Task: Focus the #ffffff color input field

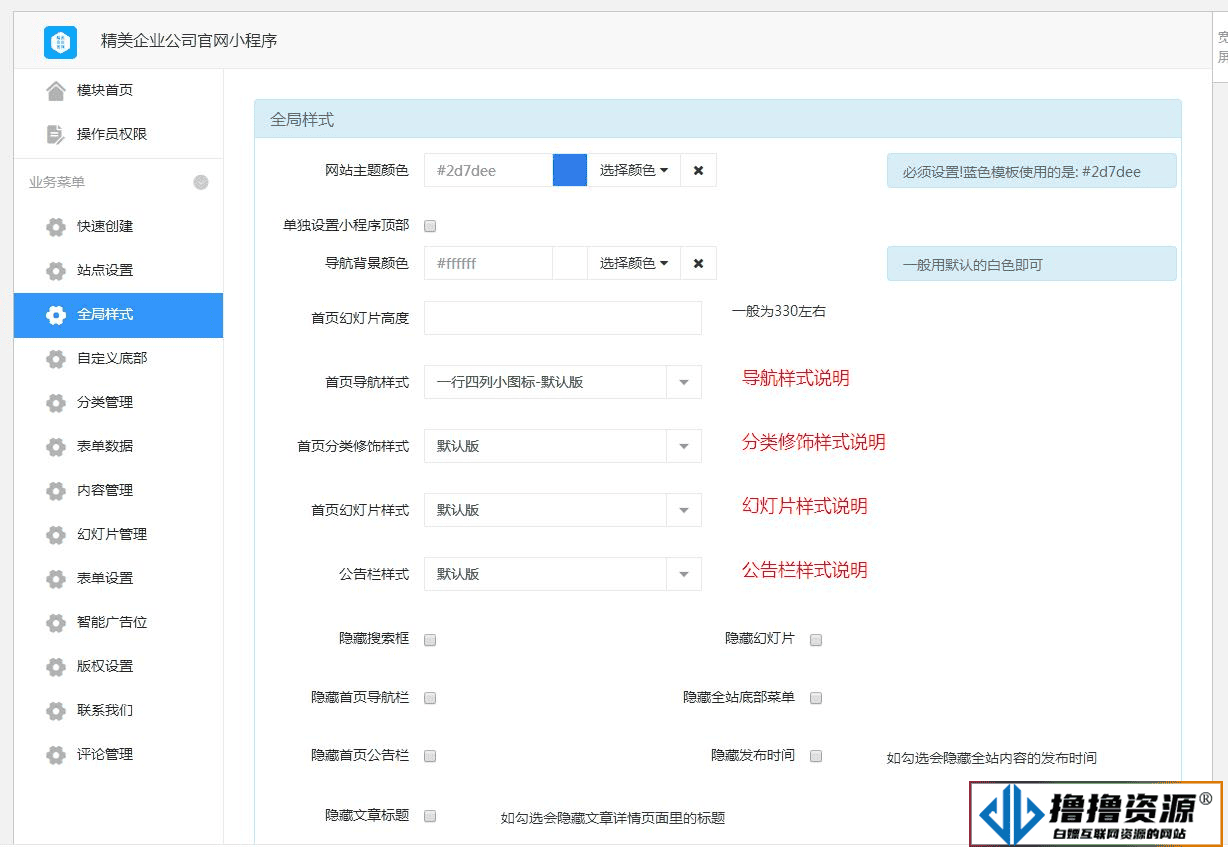Action: (489, 263)
